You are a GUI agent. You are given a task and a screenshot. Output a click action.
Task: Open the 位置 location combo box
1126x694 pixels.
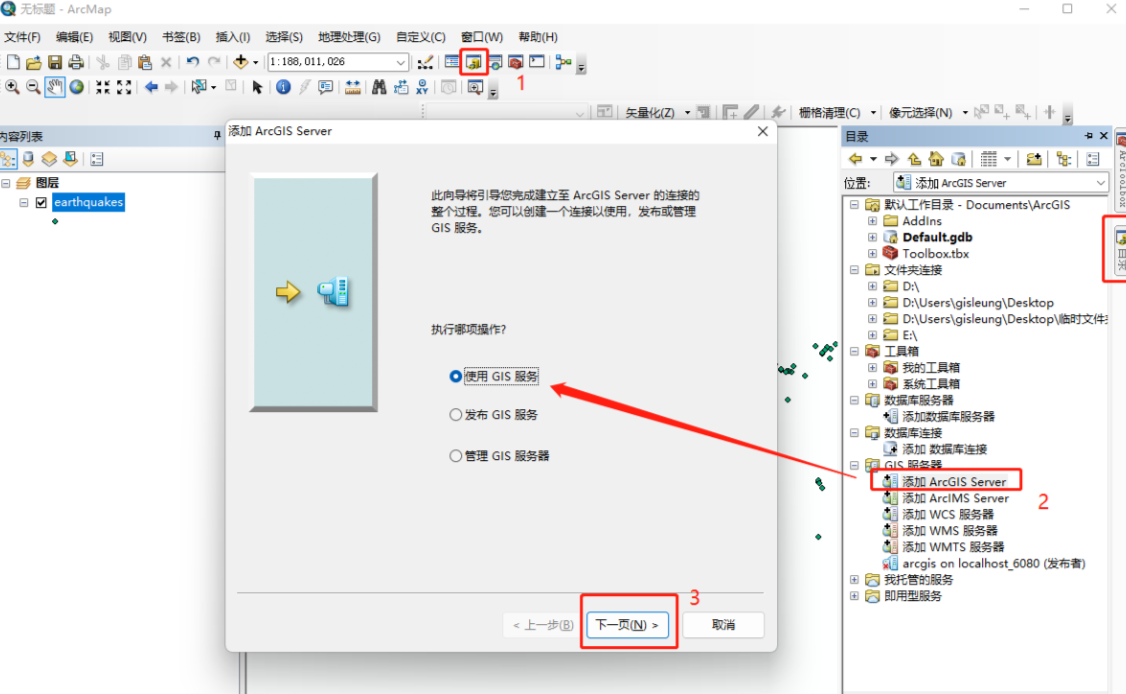pos(1000,183)
